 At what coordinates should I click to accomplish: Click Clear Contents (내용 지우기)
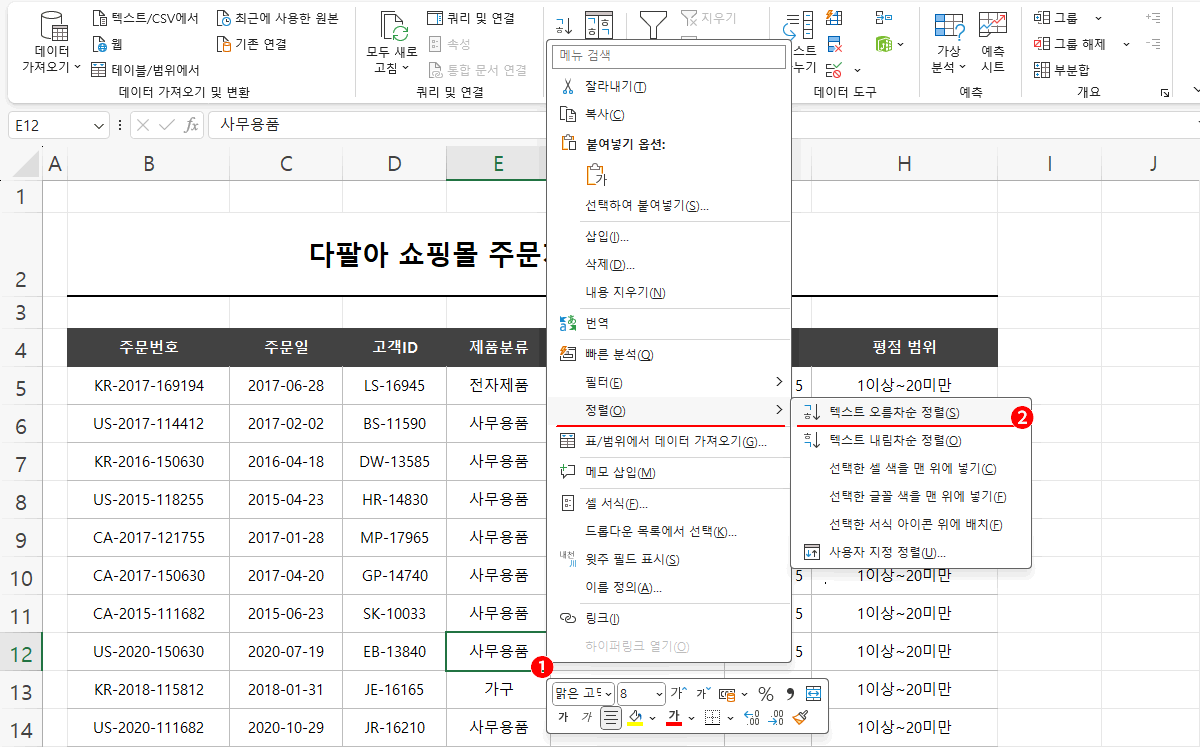click(671, 293)
